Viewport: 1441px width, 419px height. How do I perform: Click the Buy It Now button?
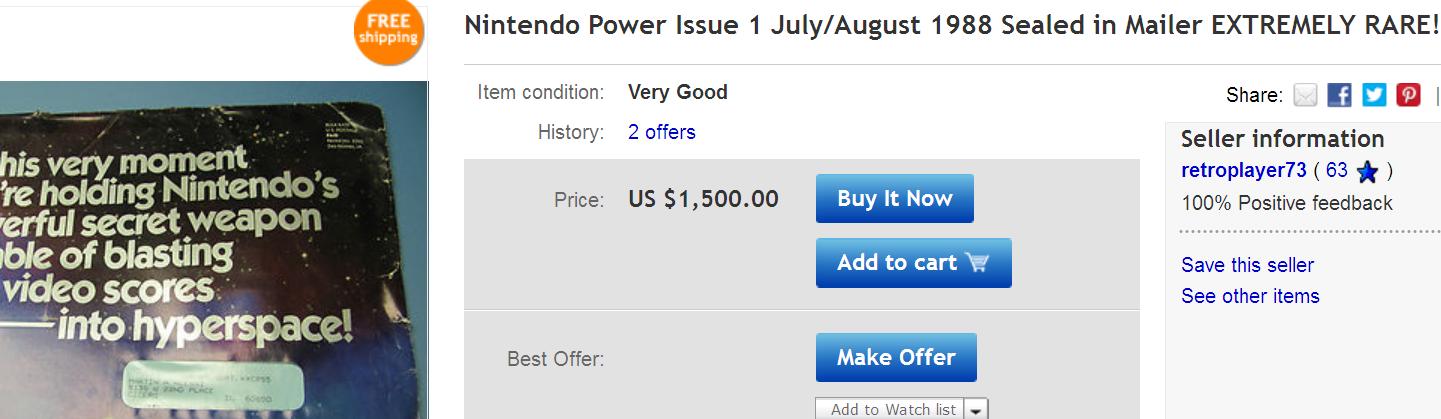tap(895, 198)
